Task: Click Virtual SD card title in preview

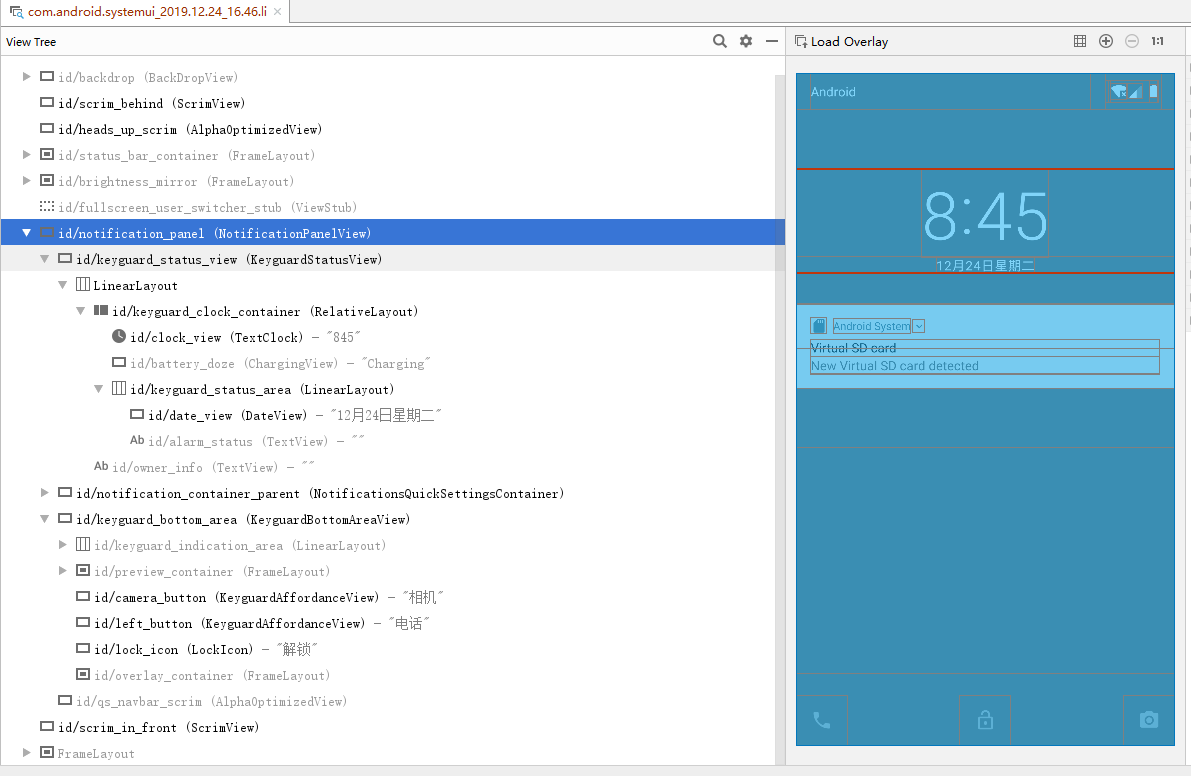Action: pos(854,348)
